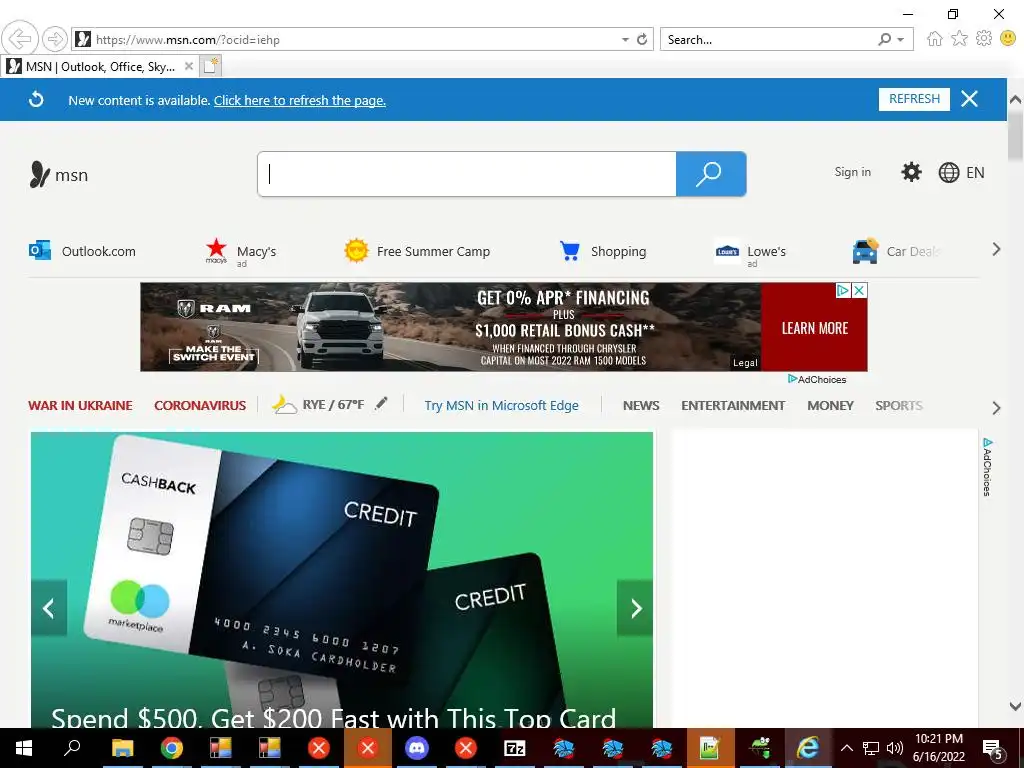The width and height of the screenshot is (1024, 768).
Task: Change language via EN globe
Action: (961, 172)
